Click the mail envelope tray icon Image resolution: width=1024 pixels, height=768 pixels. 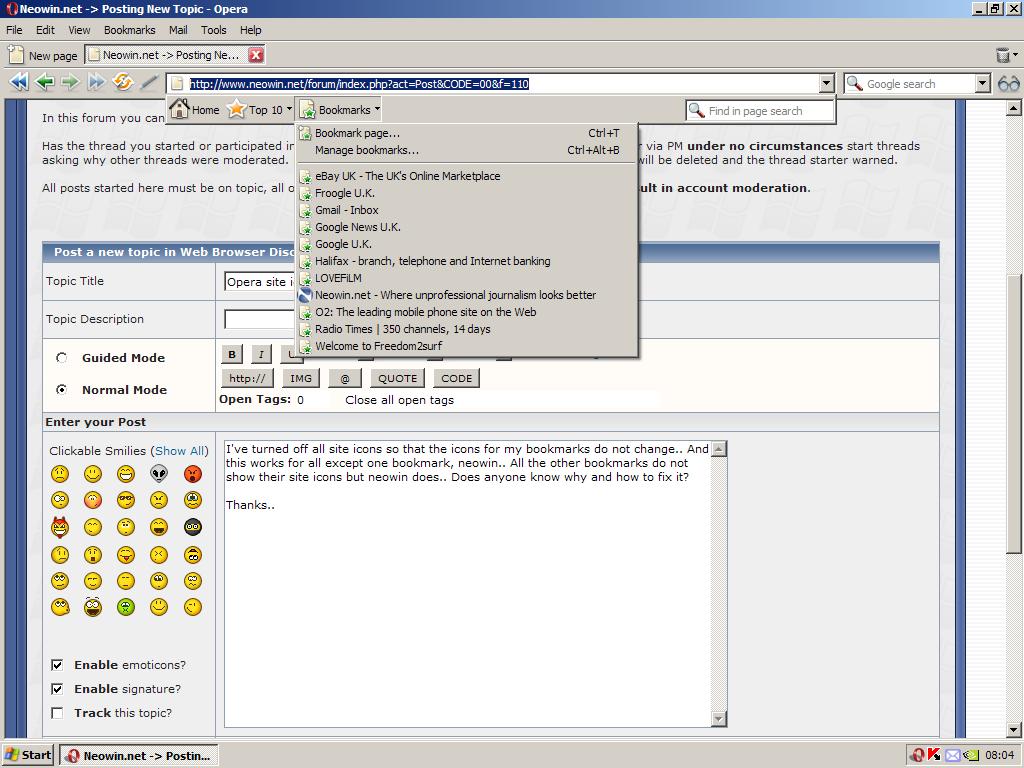(953, 756)
